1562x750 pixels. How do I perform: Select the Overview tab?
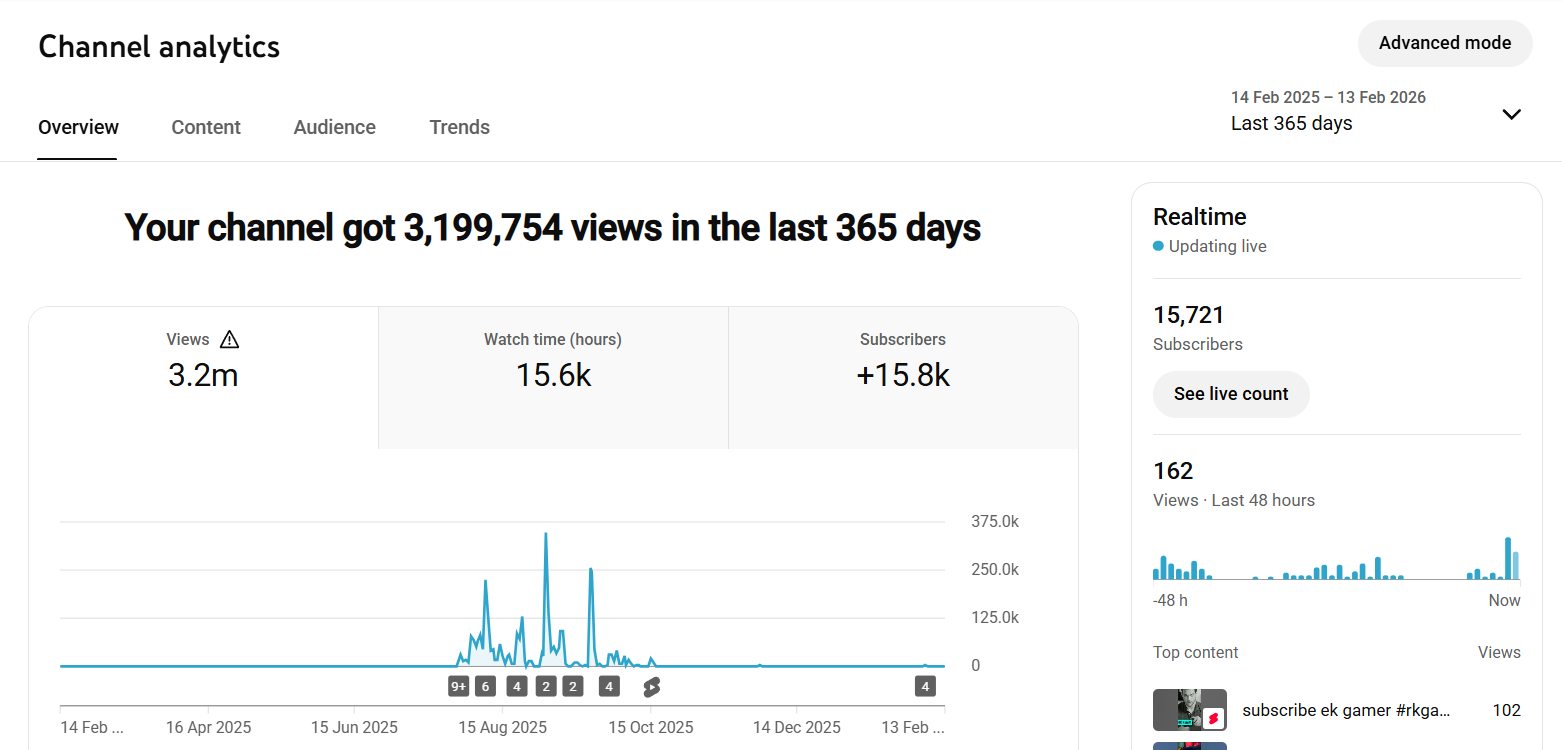pos(78,127)
